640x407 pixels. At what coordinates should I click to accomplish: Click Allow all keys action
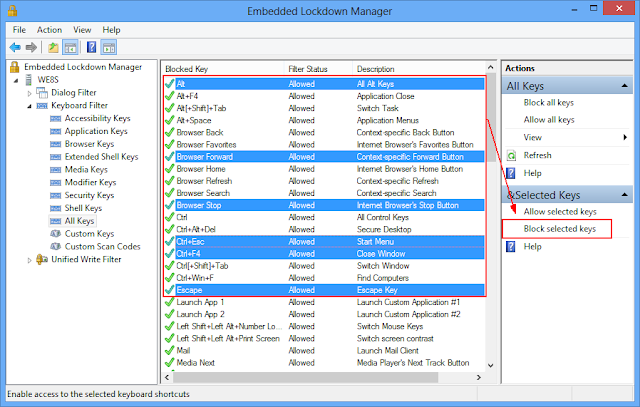(x=549, y=120)
